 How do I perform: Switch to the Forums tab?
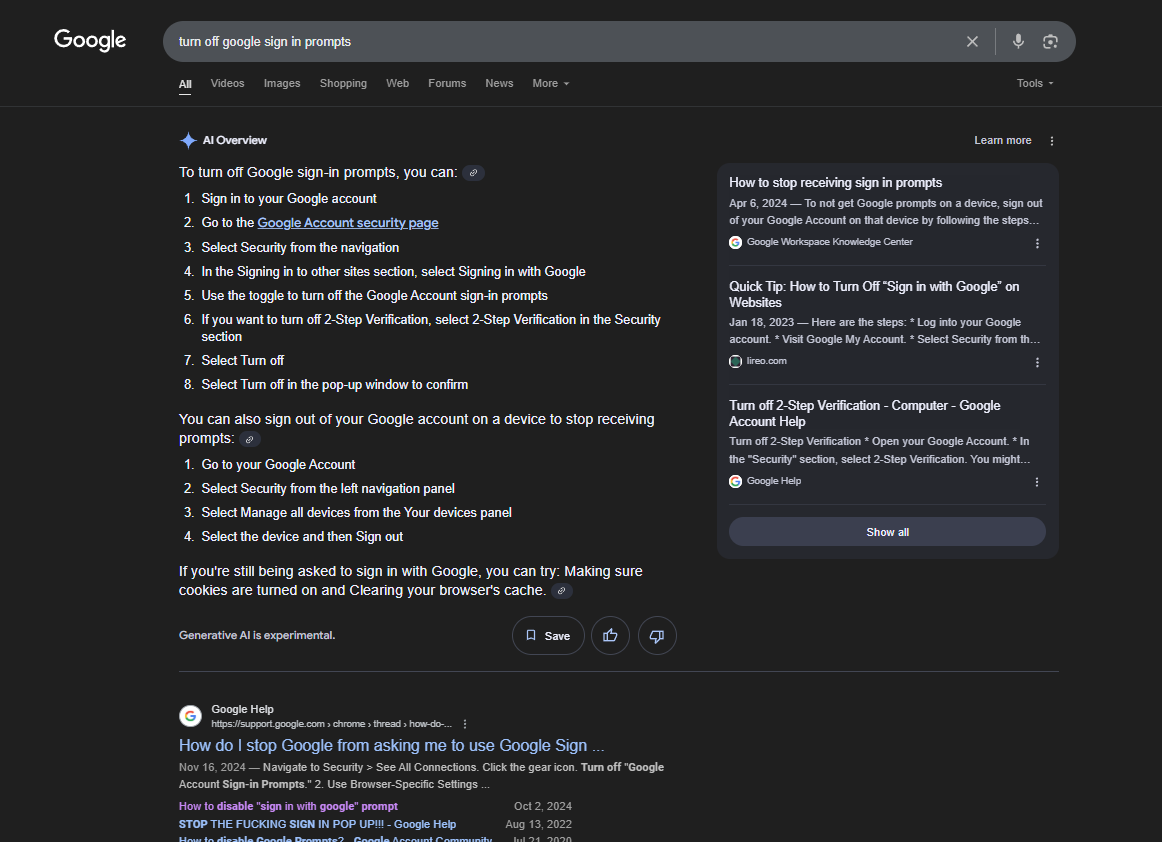tap(447, 84)
